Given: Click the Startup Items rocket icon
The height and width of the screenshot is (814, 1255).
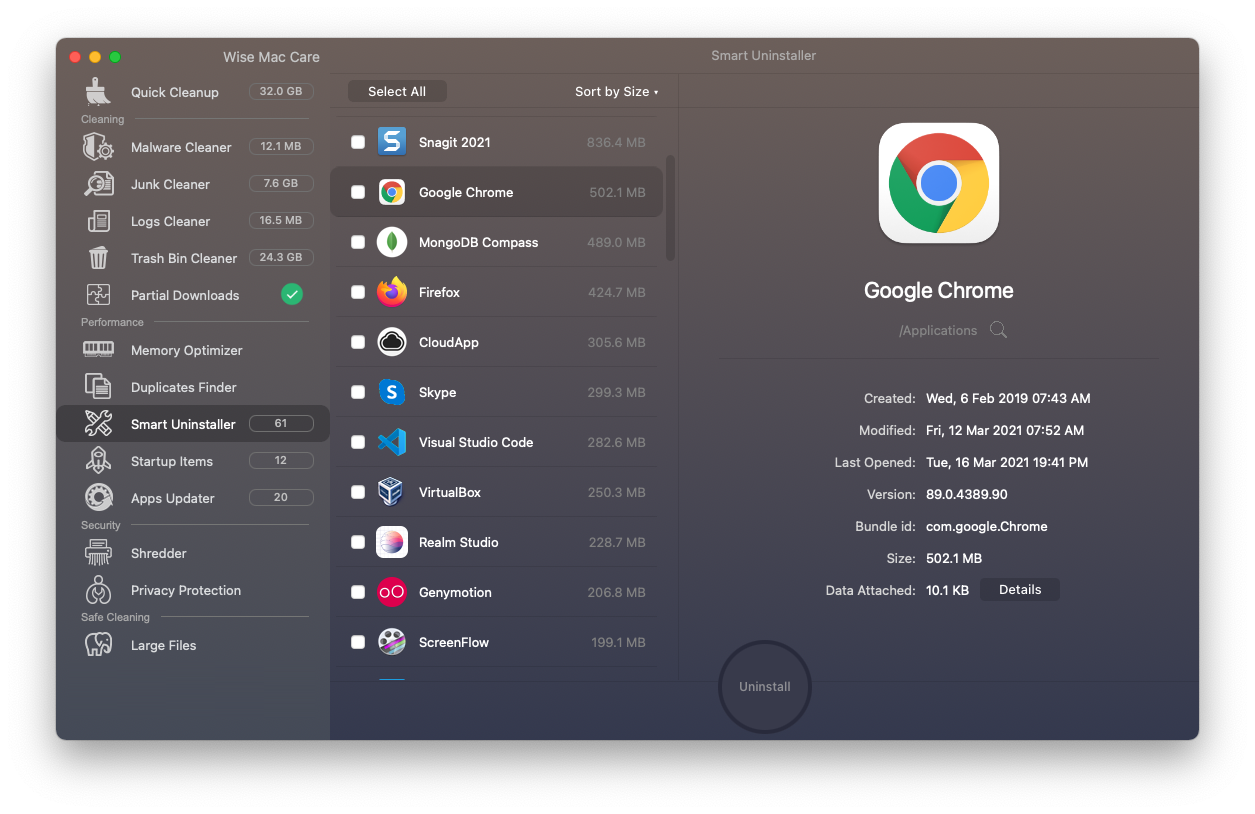Looking at the screenshot, I should (98, 461).
